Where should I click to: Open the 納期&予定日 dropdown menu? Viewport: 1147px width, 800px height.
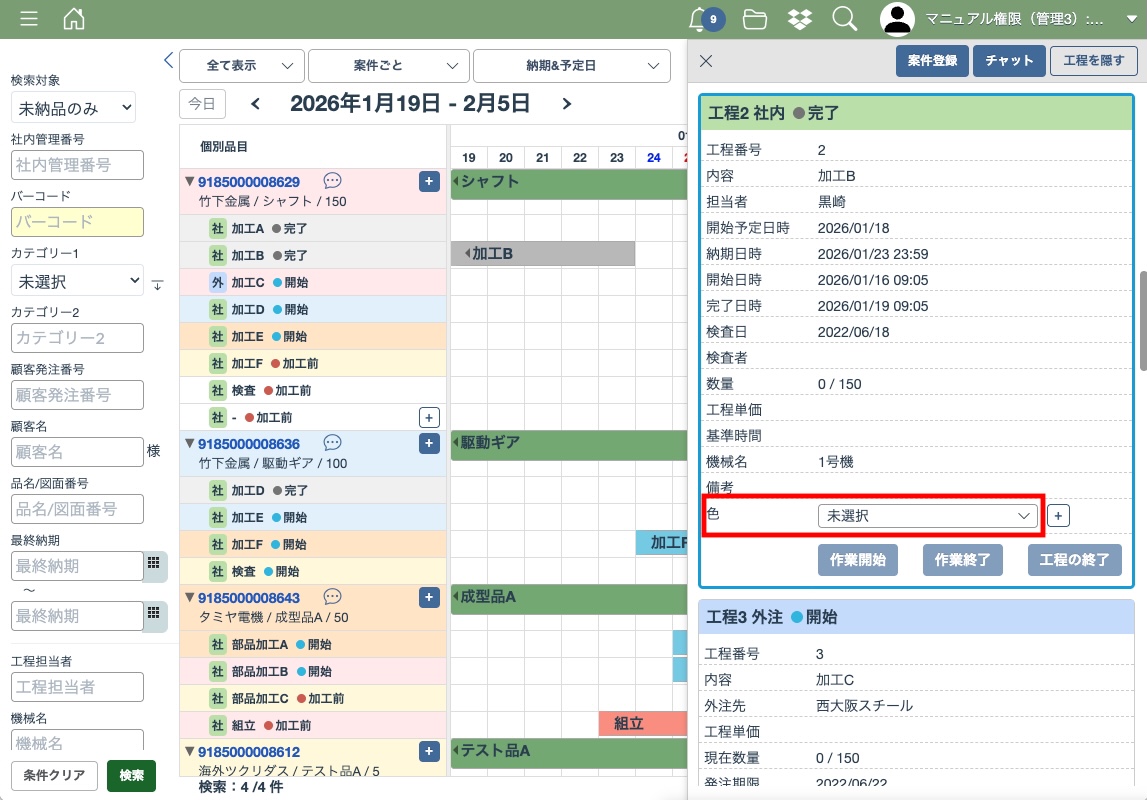tap(571, 66)
